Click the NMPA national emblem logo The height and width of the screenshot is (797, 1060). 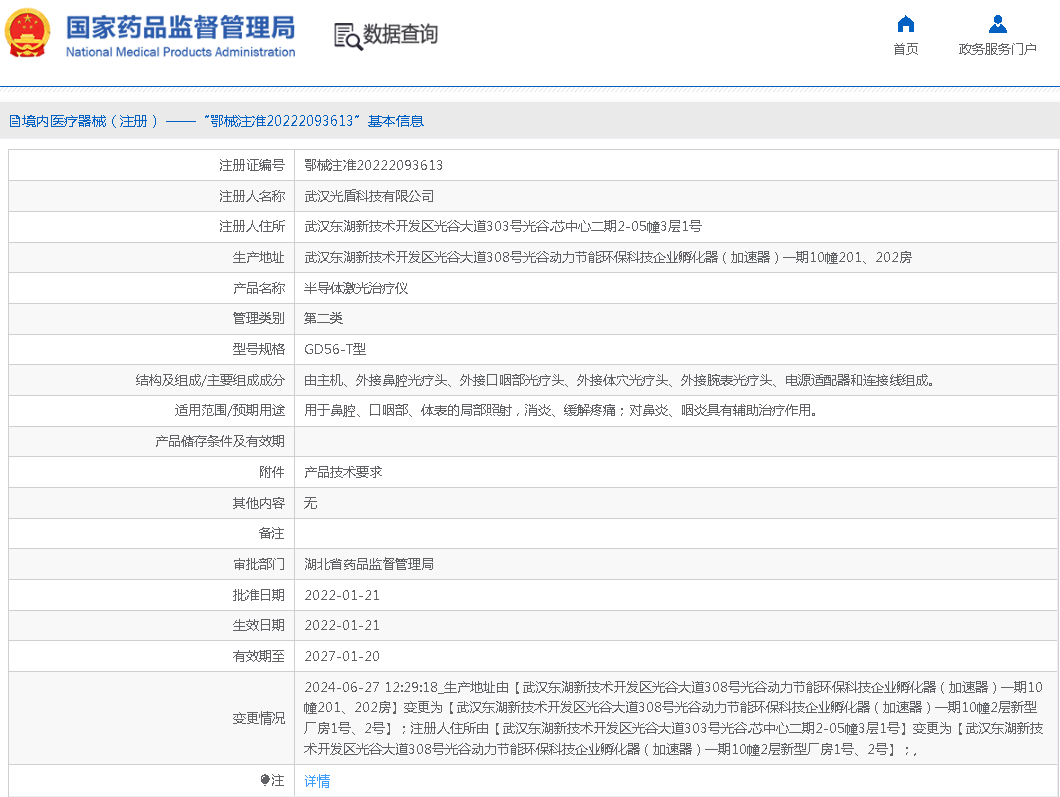28,33
